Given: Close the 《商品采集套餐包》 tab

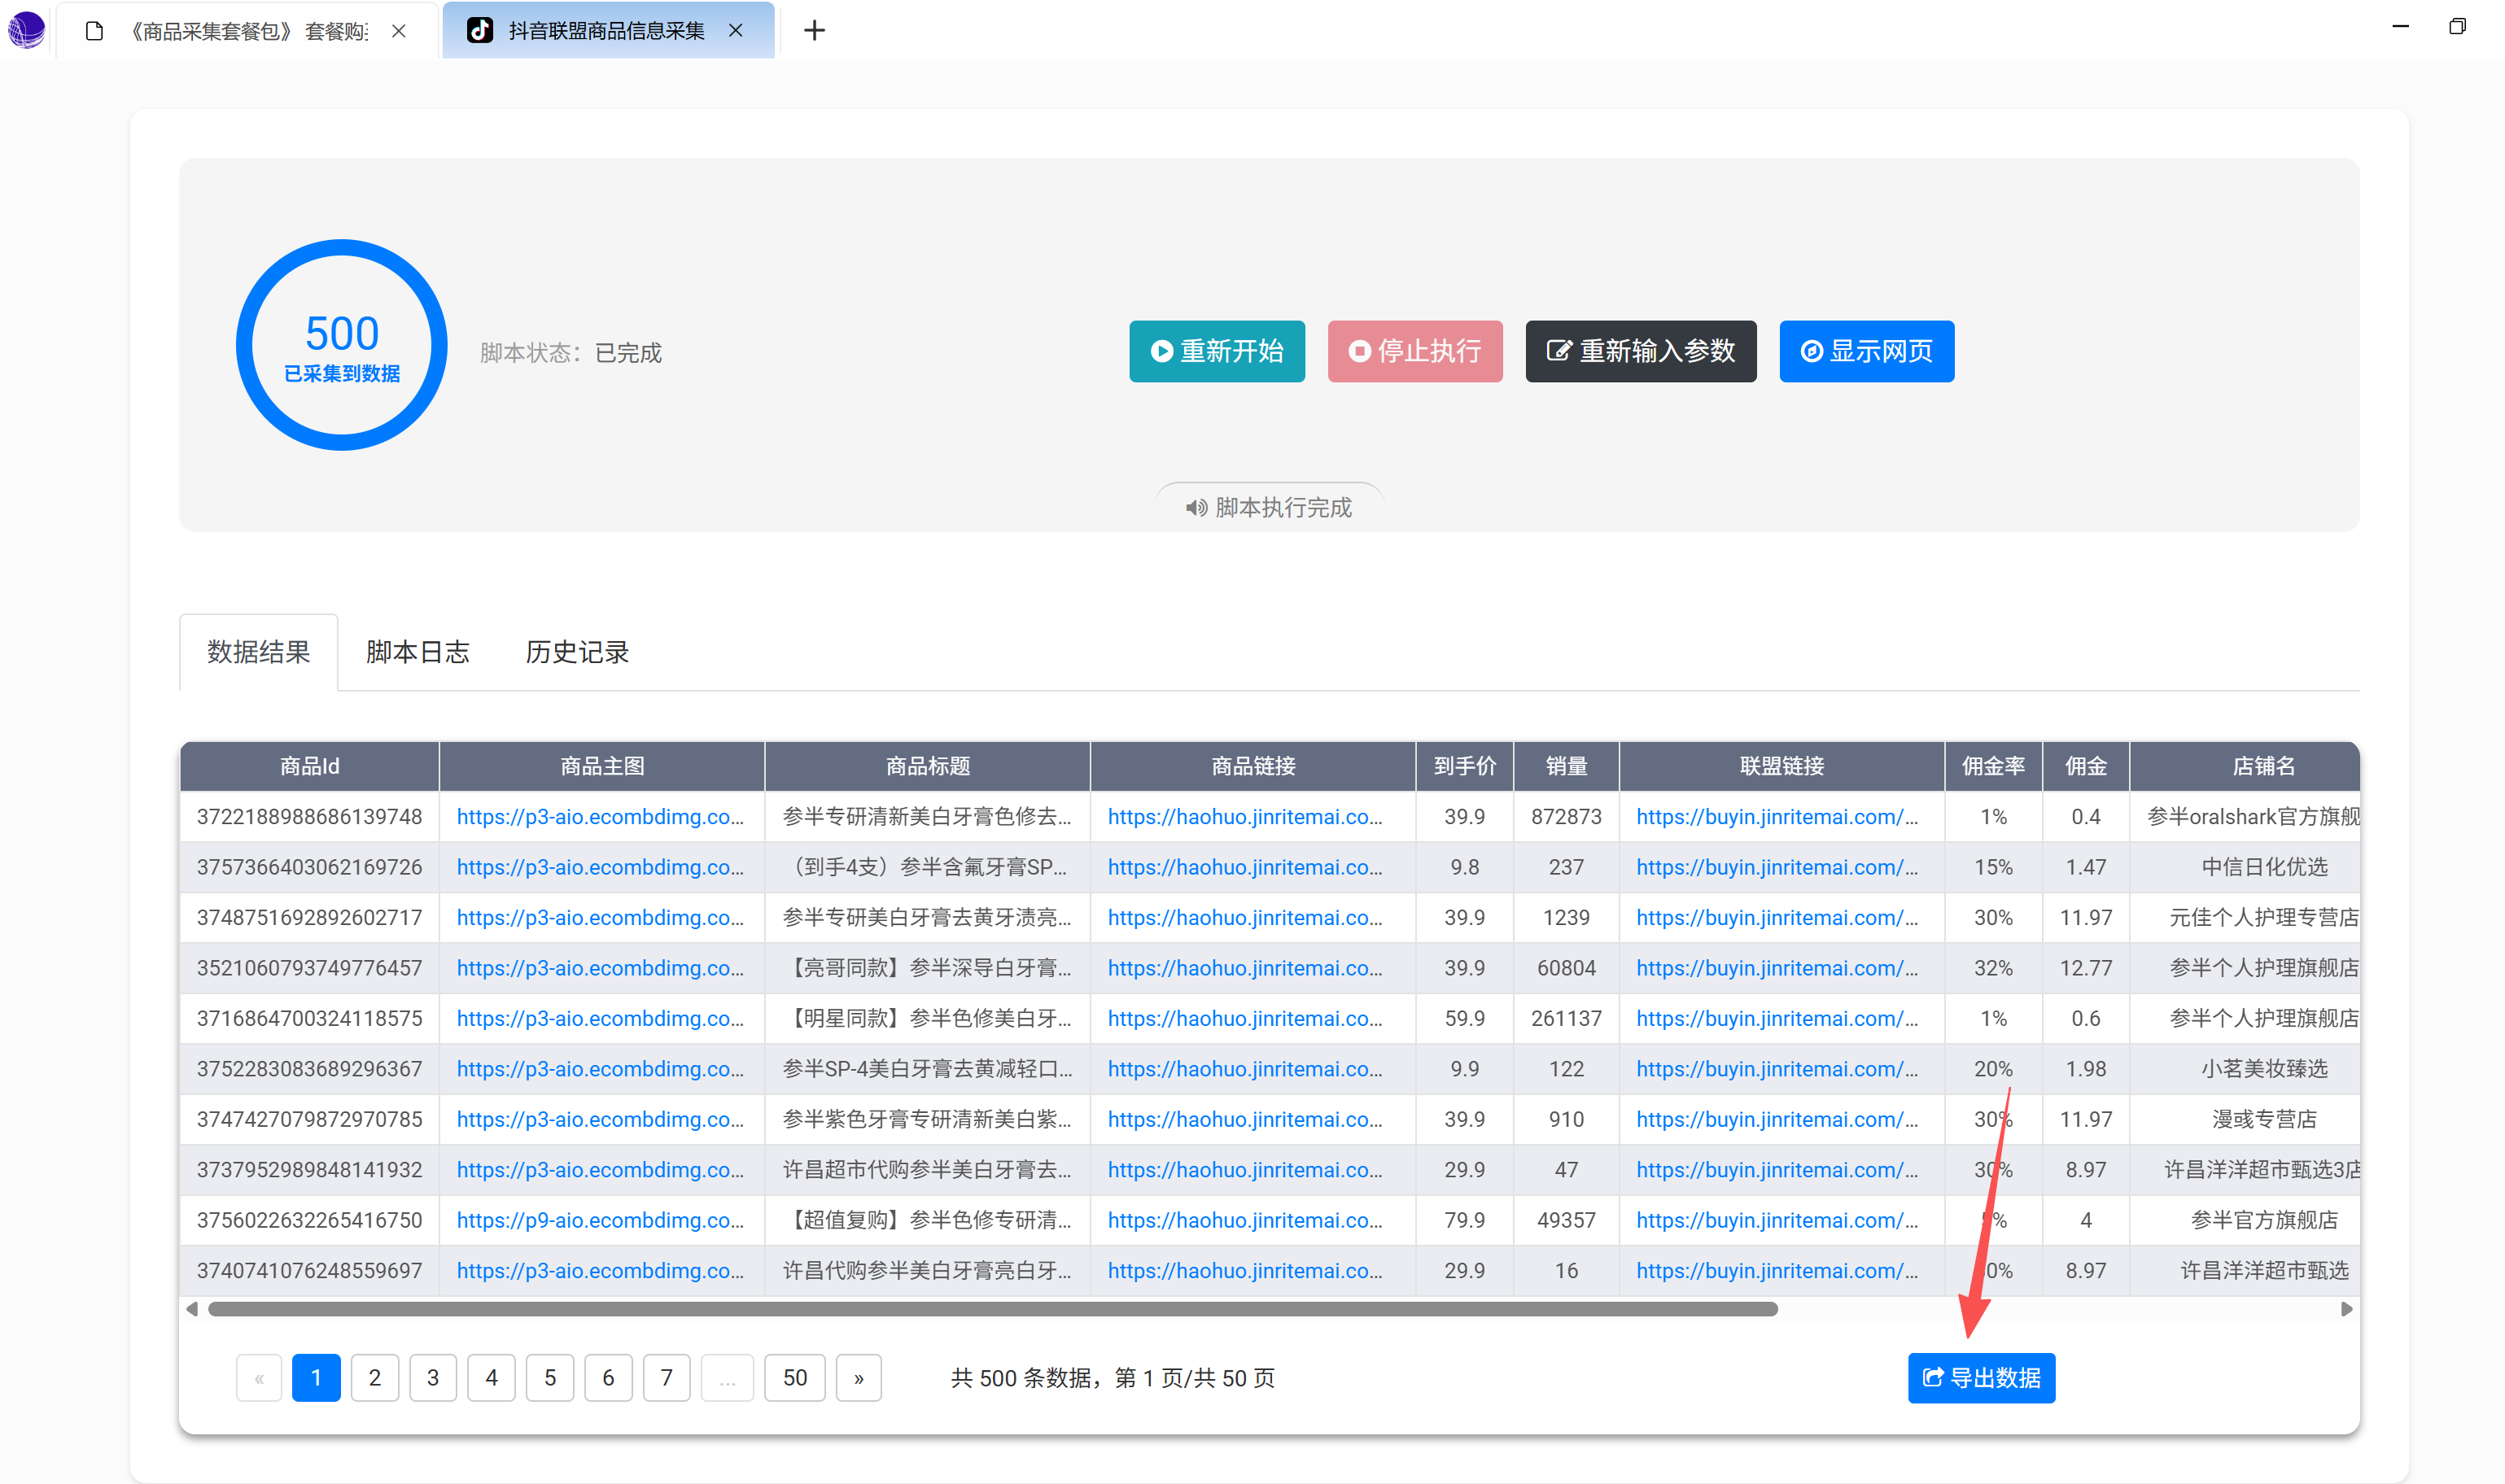Looking at the screenshot, I should pos(399,31).
